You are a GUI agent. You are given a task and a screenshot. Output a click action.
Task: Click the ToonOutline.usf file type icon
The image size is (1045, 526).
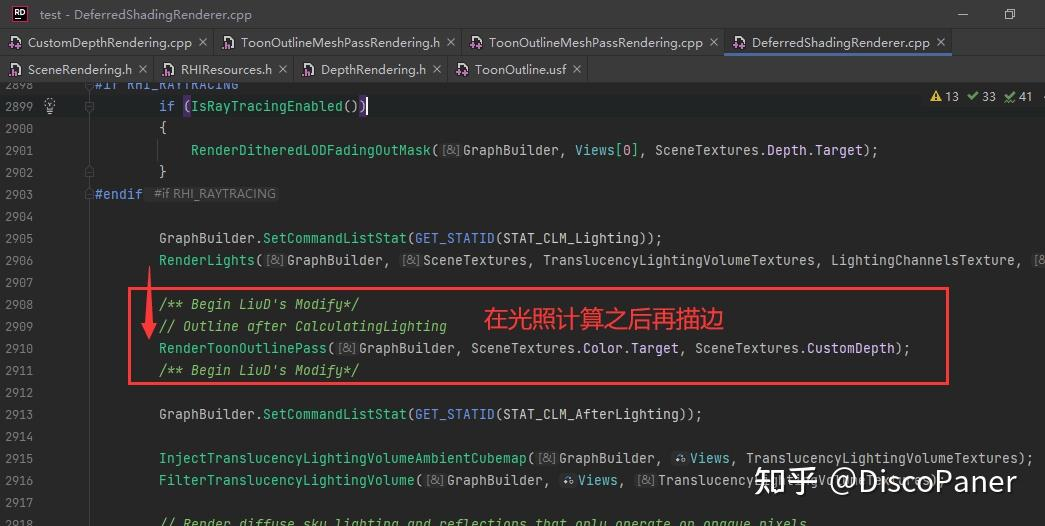click(x=462, y=69)
